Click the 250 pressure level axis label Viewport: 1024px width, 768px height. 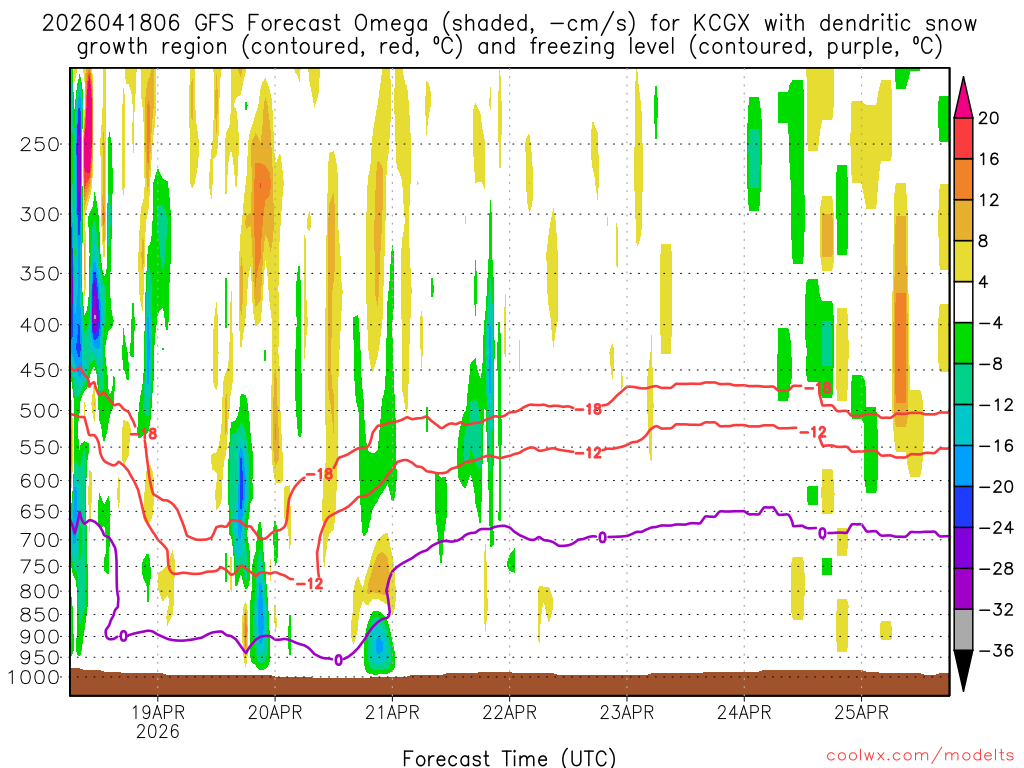point(40,144)
